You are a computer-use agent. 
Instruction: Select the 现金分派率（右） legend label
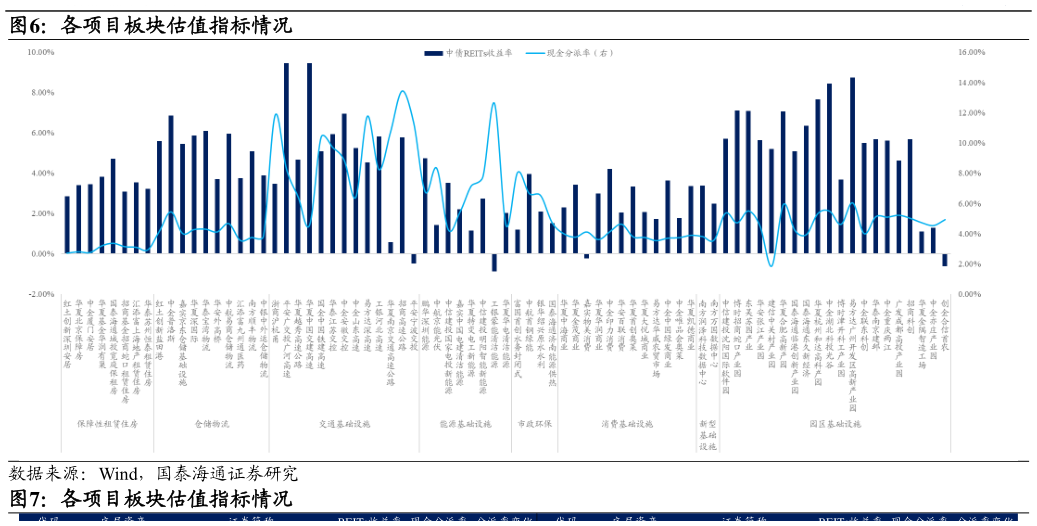point(579,53)
